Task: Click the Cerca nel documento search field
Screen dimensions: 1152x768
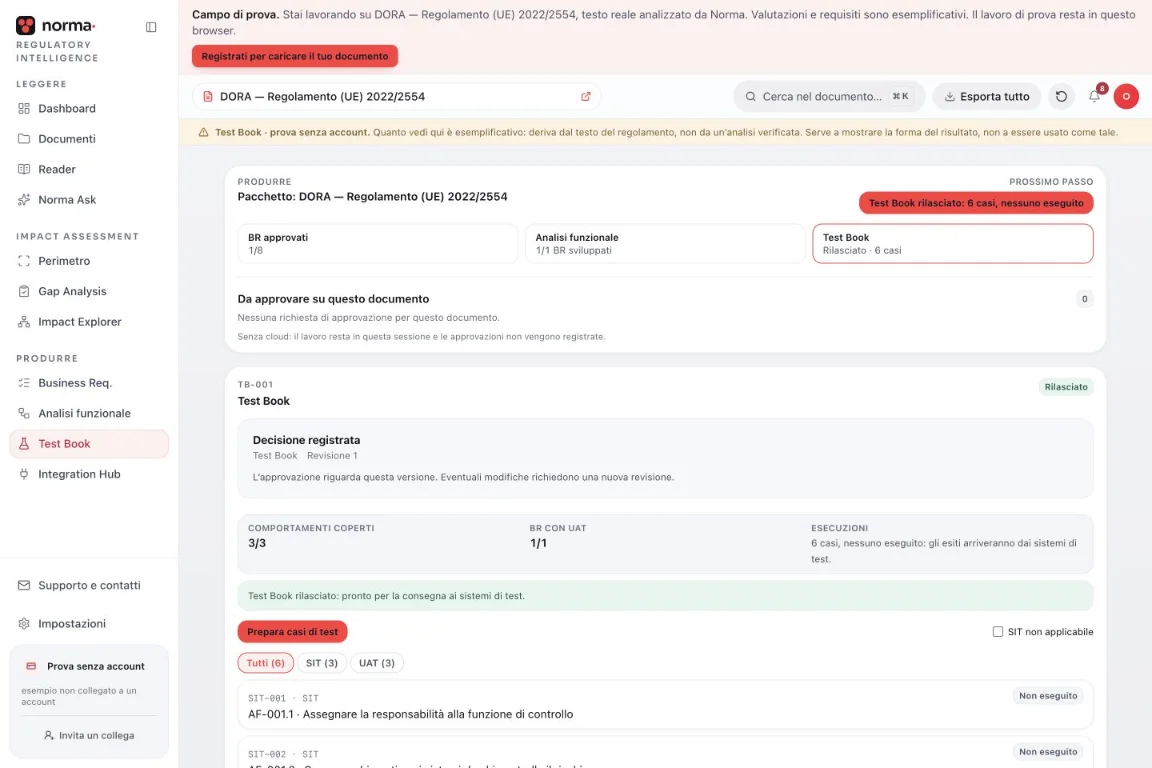Action: pyautogui.click(x=829, y=97)
